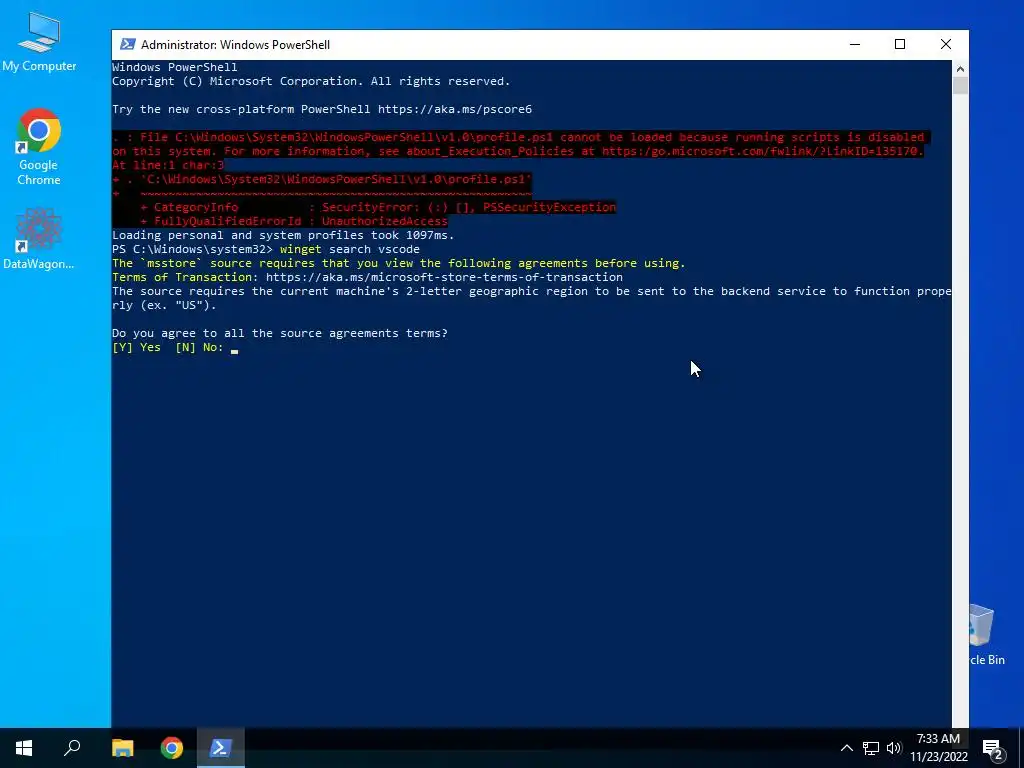Open the DataWagon desktop shortcut
The width and height of the screenshot is (1024, 768).
pyautogui.click(x=39, y=238)
